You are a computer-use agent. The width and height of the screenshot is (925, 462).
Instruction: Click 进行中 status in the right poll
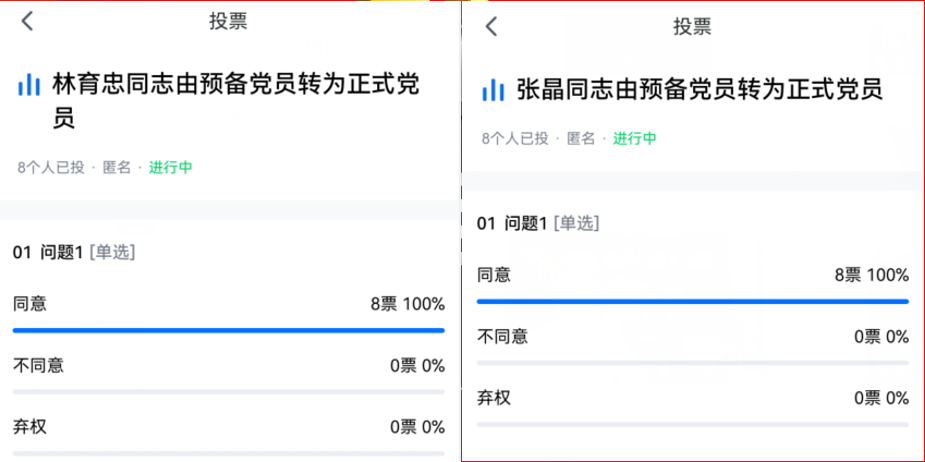(x=635, y=139)
